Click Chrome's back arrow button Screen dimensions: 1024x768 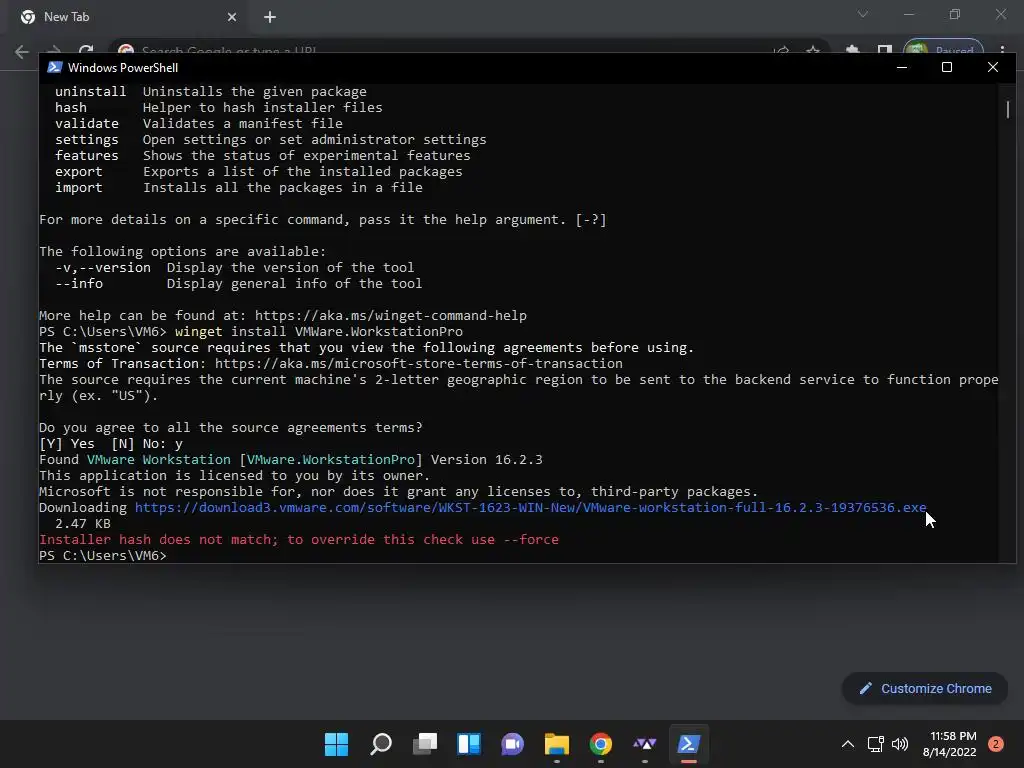tap(22, 51)
